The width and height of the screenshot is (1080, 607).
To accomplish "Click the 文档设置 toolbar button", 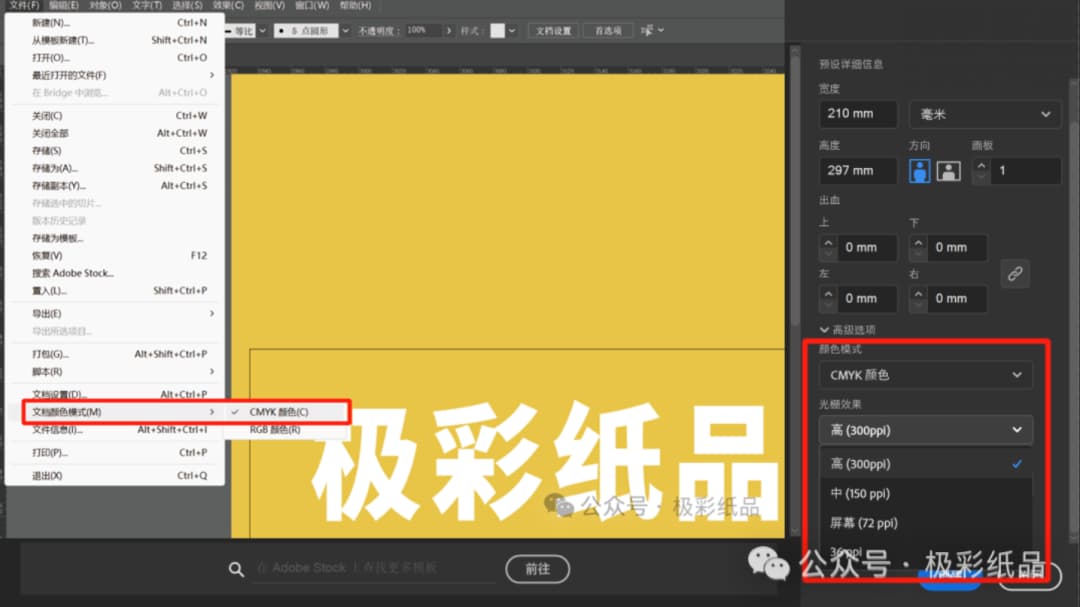I will coord(554,30).
